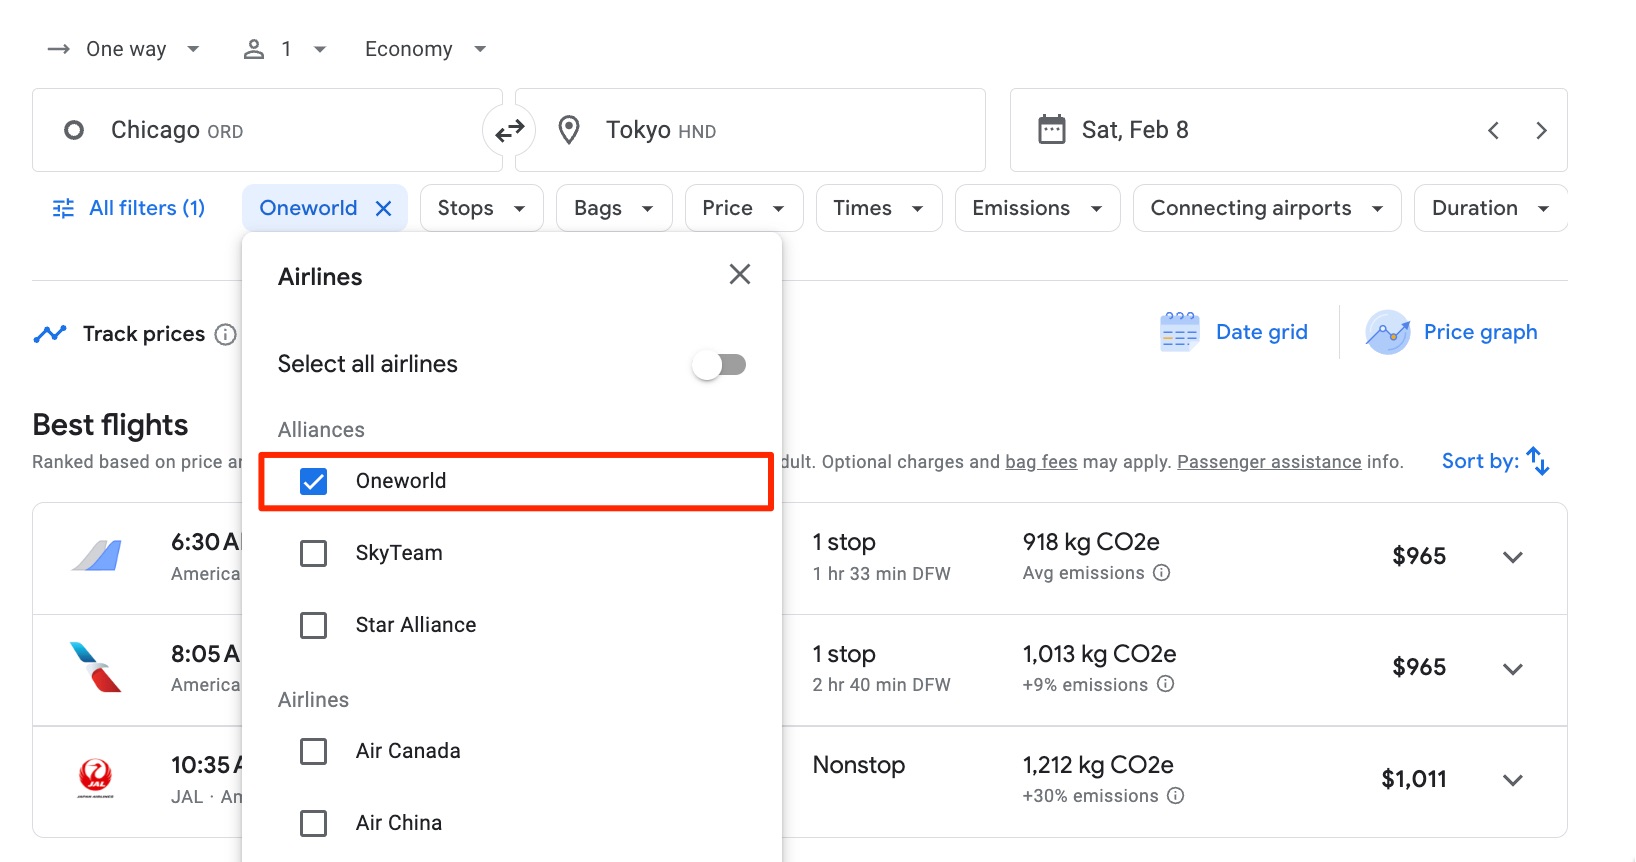Open the Price filter dropdown
Viewport: 1636px width, 862px height.
[744, 208]
